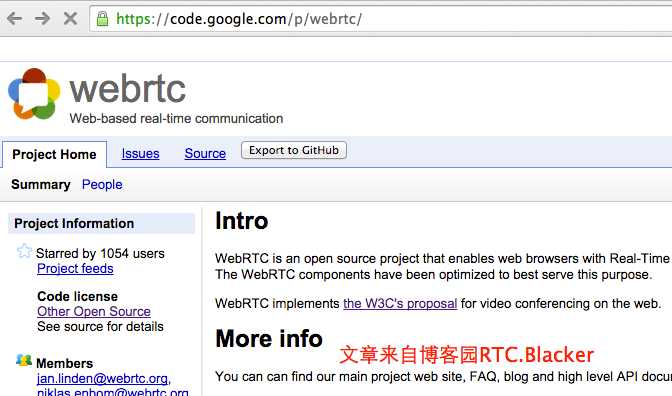Image resolution: width=672 pixels, height=396 pixels.
Task: Select the Summary sub-tab
Action: coord(41,185)
